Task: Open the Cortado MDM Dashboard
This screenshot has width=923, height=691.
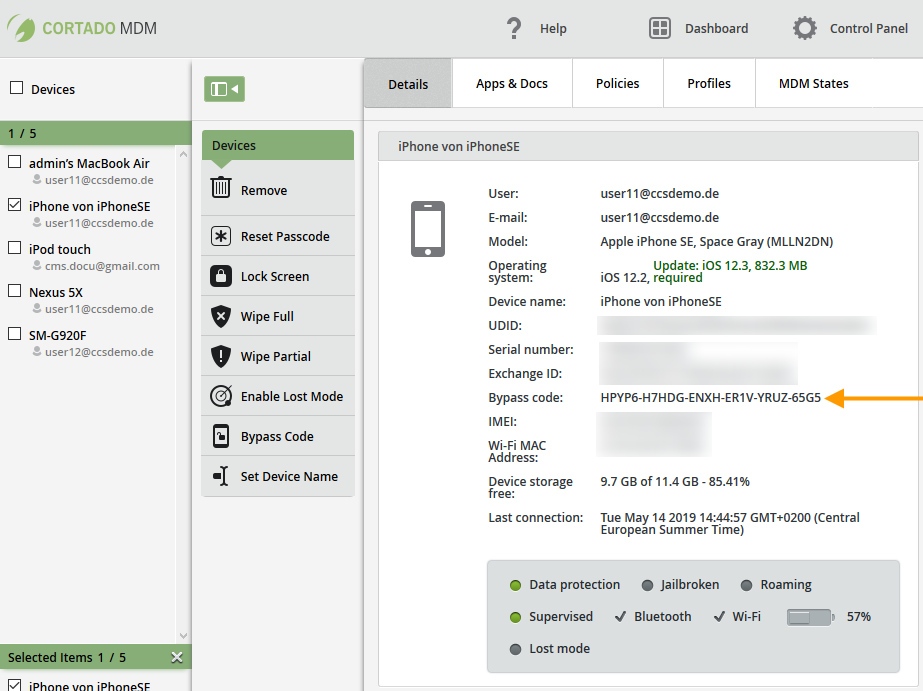Action: pos(700,28)
